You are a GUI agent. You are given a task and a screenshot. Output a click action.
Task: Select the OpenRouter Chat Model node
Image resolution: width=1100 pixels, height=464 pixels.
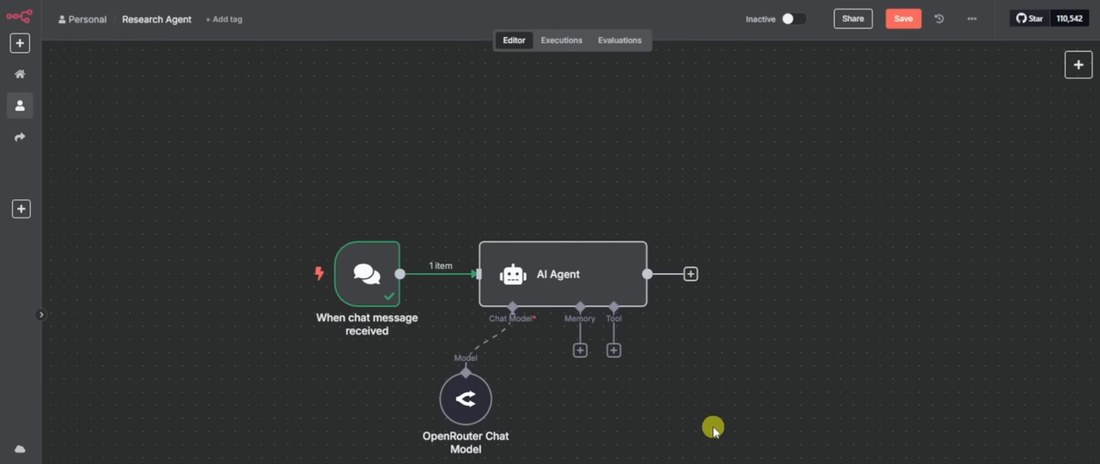coord(466,399)
